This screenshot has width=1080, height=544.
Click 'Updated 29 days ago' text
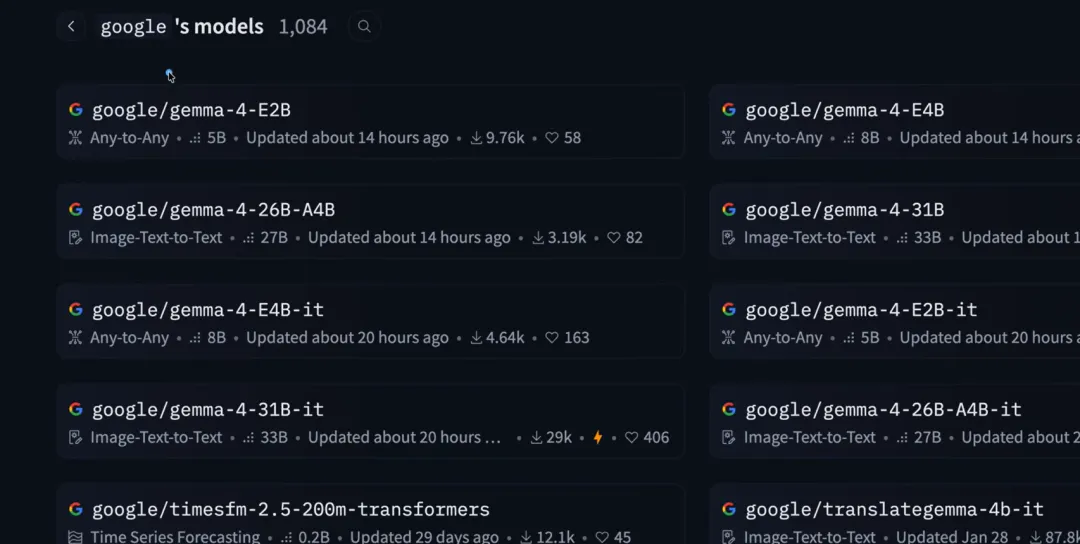pos(424,536)
